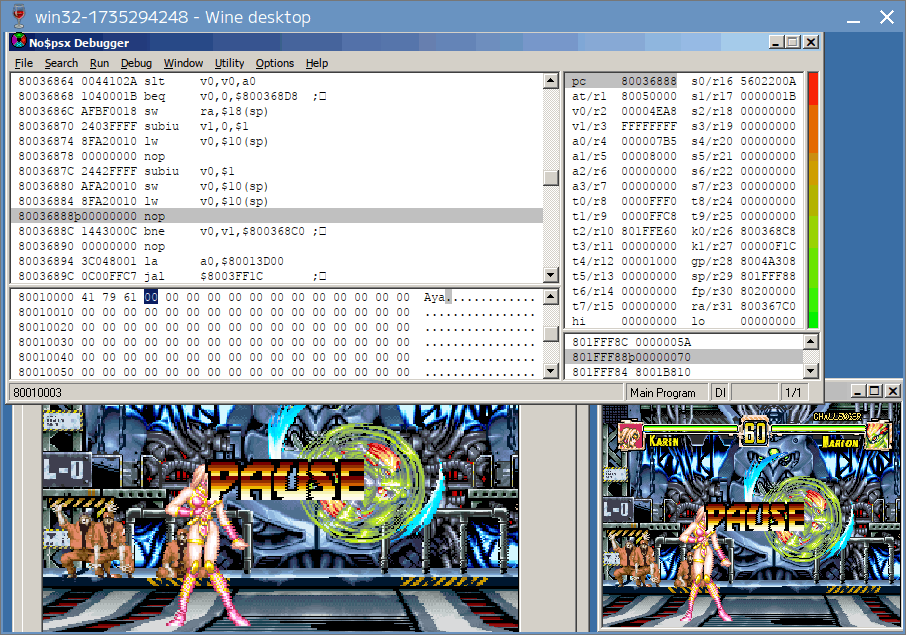The width and height of the screenshot is (906, 635).
Task: Open the Window menu
Action: (183, 63)
